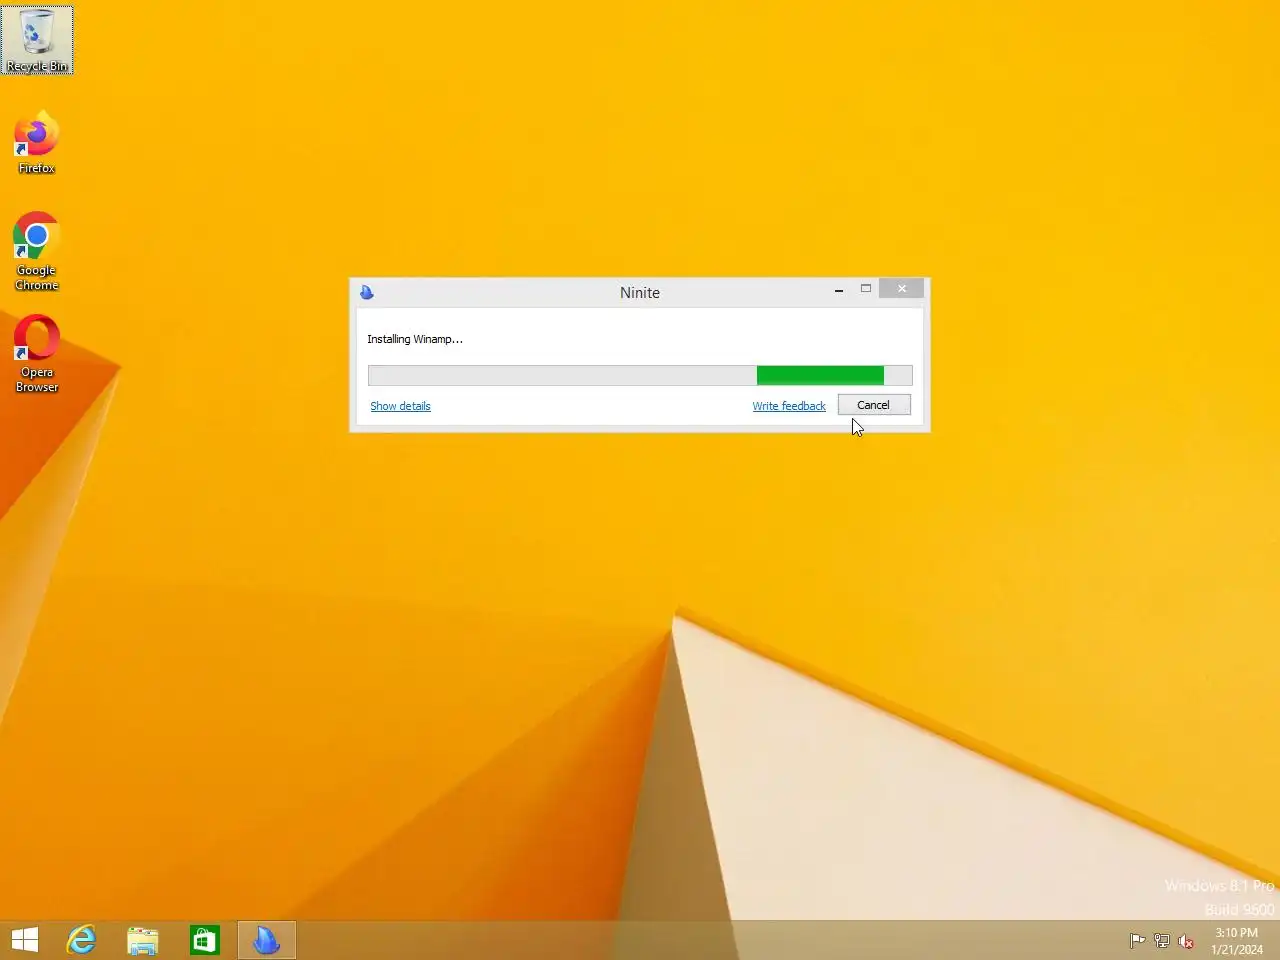This screenshot has width=1280, height=960.
Task: Open the Recycle Bin desktop icon
Action: 37,40
